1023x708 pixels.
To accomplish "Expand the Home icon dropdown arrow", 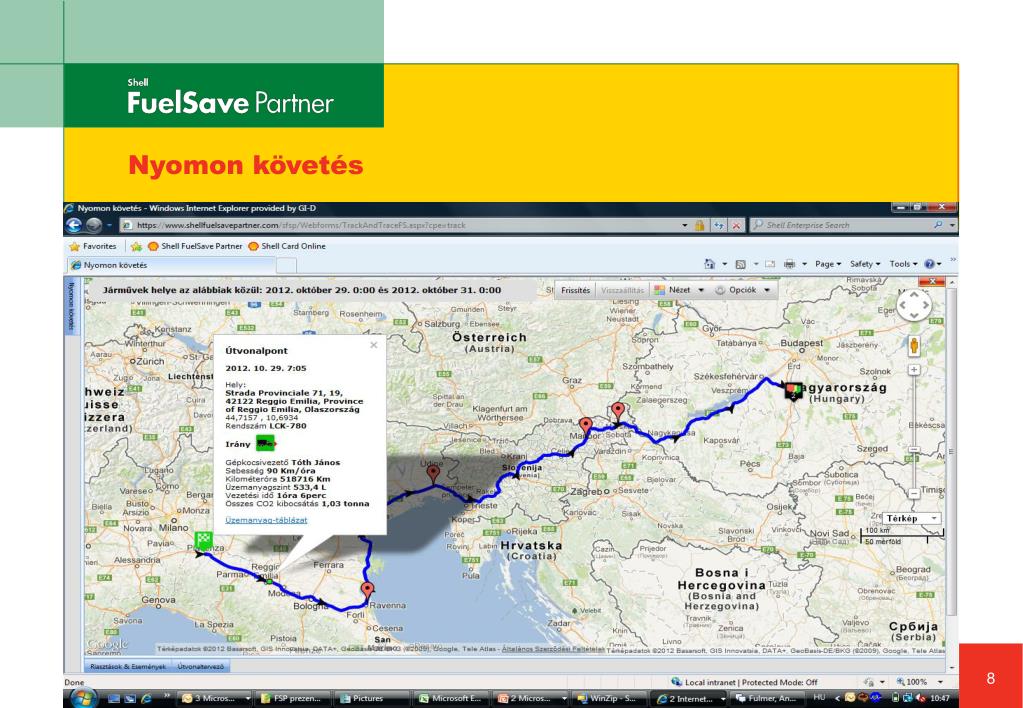I will point(725,264).
